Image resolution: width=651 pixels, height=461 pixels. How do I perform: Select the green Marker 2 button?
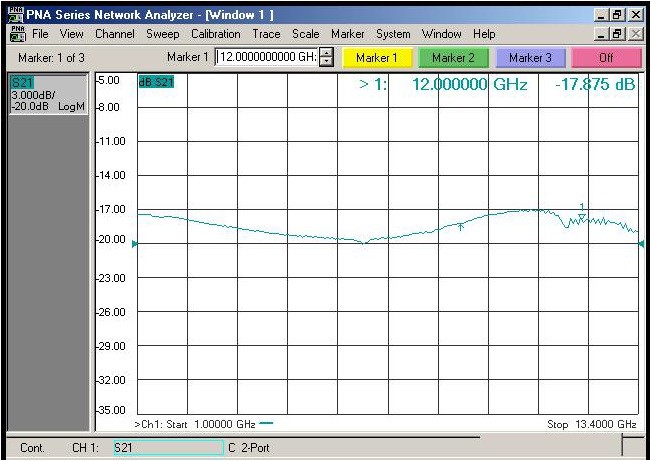click(453, 58)
